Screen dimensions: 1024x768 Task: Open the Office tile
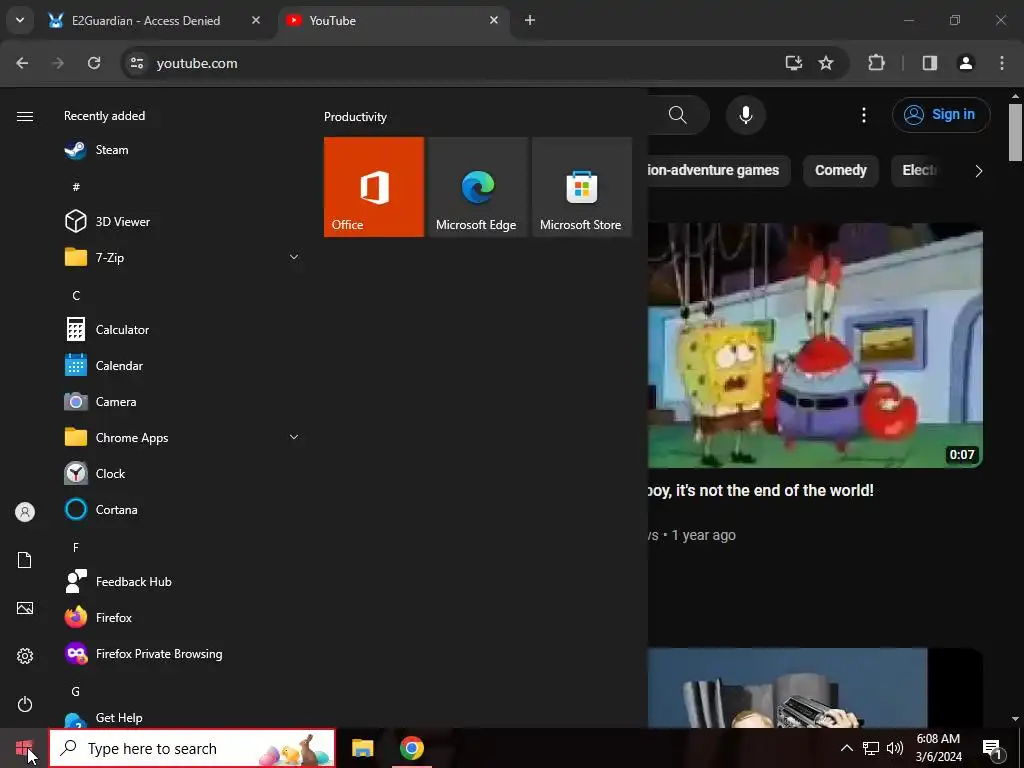coord(374,187)
